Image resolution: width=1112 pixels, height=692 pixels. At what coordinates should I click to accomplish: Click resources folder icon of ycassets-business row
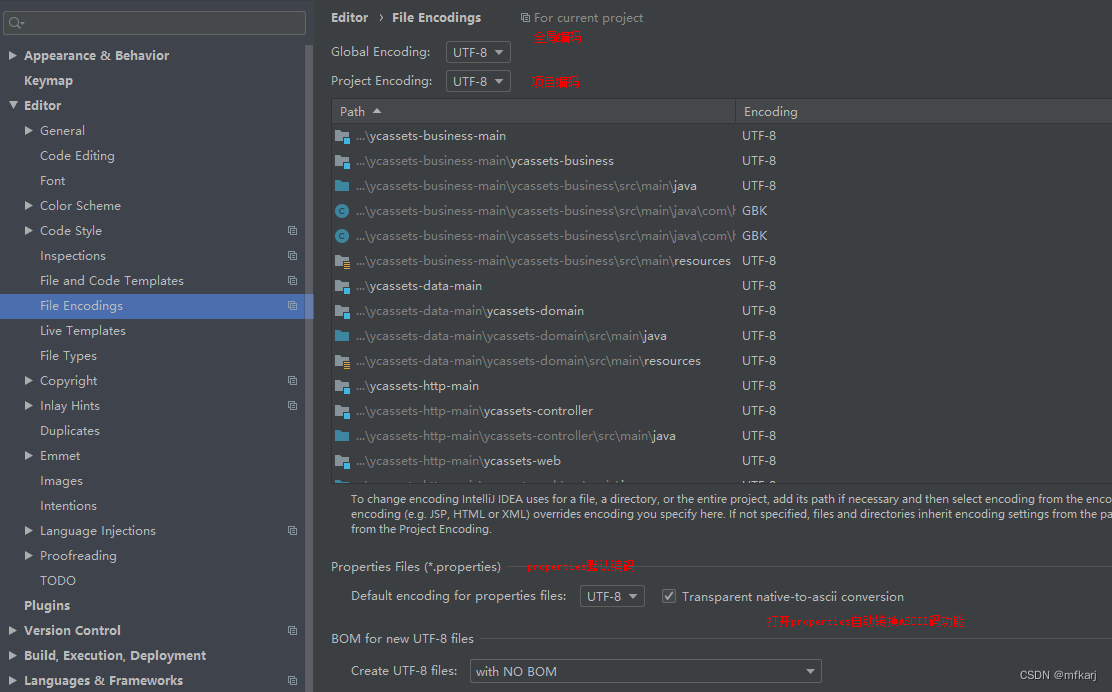(342, 261)
